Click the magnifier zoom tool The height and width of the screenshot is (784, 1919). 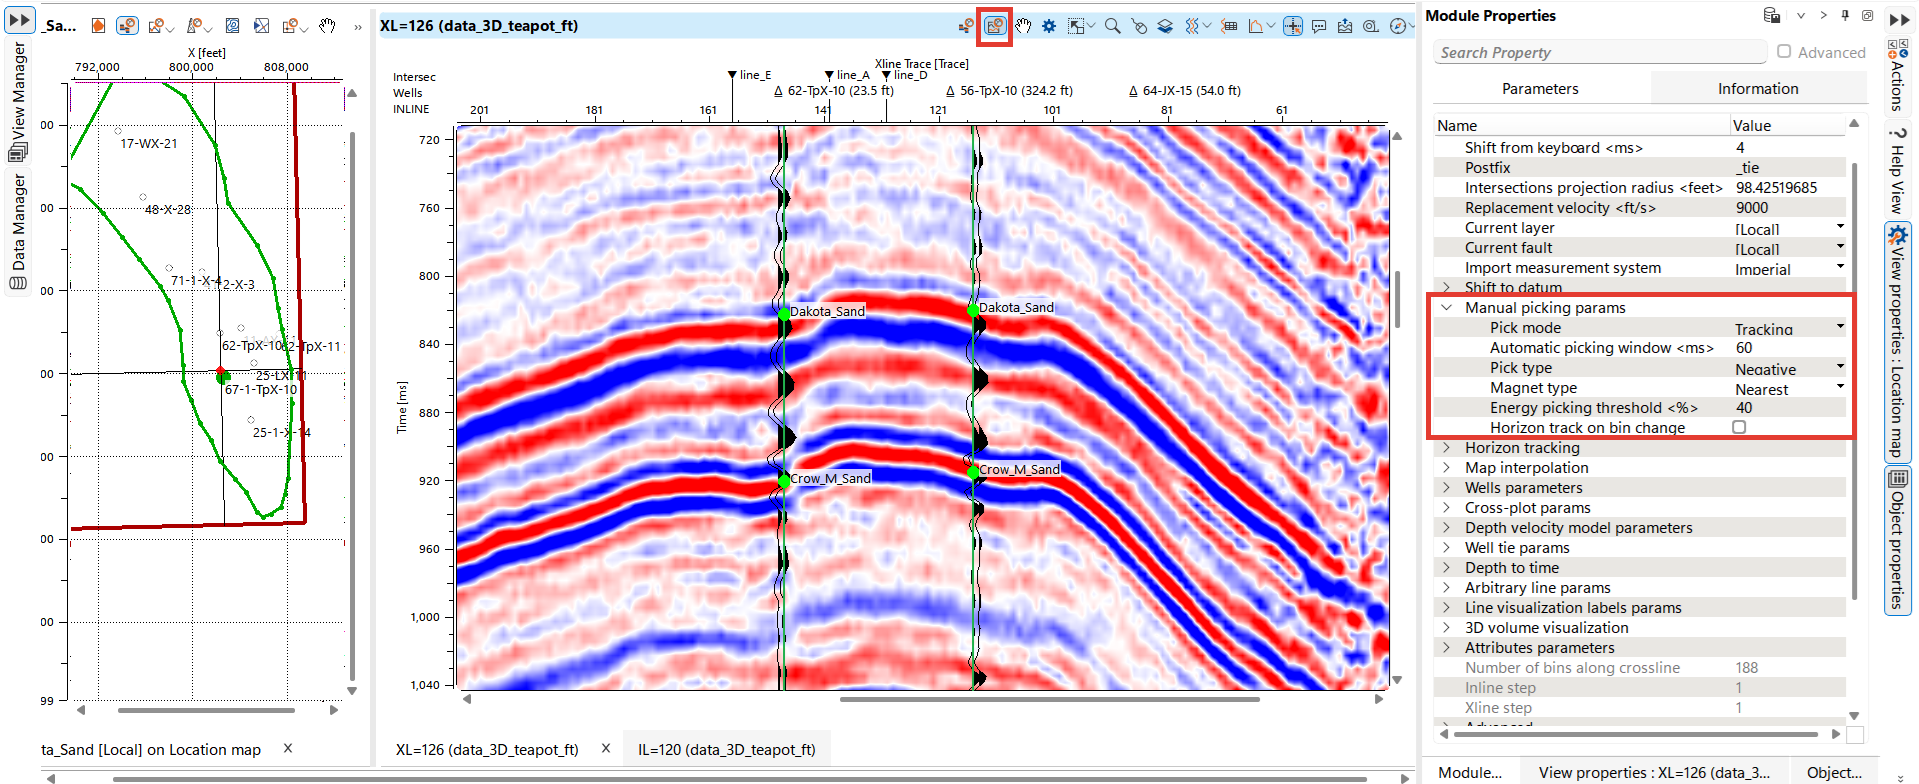click(x=1112, y=26)
